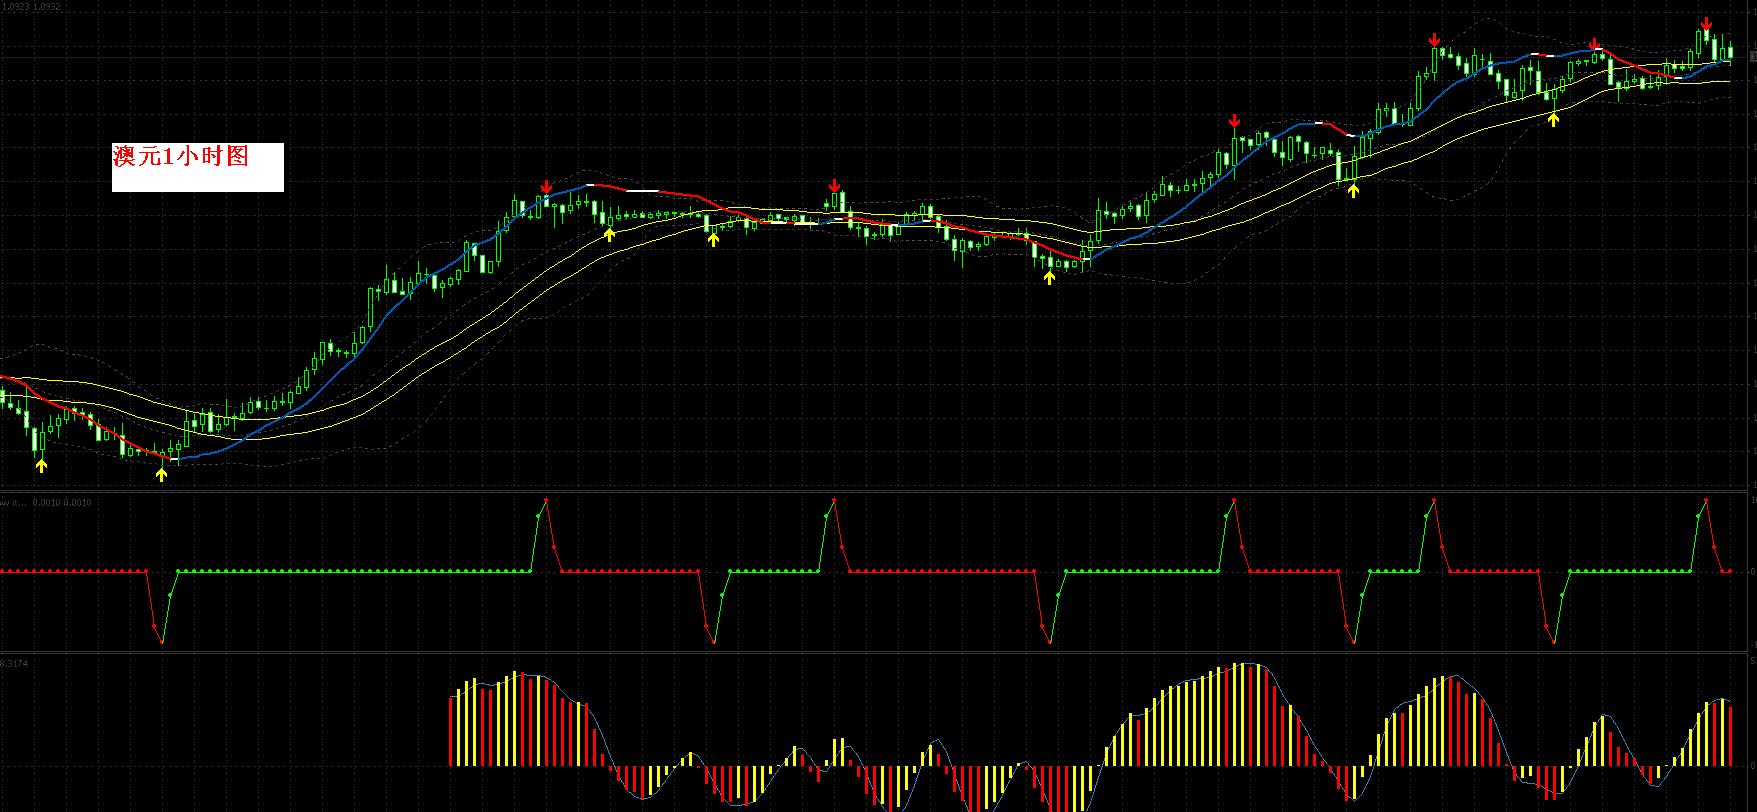Select the third yellow up arrow signal
This screenshot has height=812, width=1757.
click(609, 234)
